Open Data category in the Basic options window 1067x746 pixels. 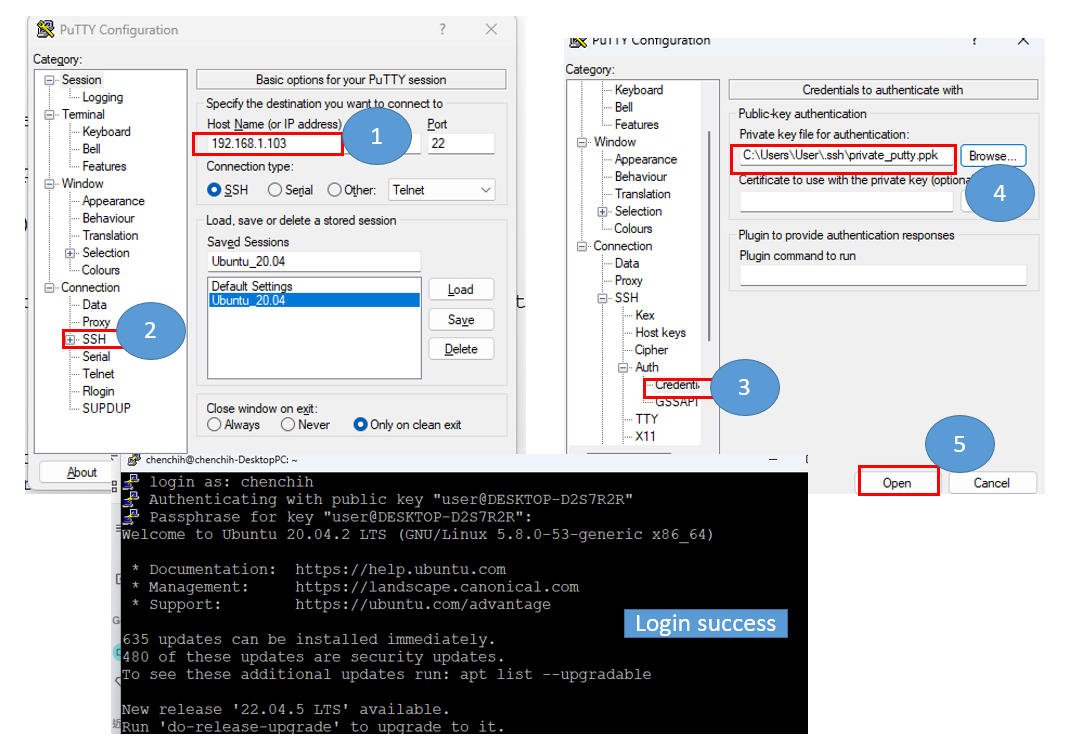[95, 305]
